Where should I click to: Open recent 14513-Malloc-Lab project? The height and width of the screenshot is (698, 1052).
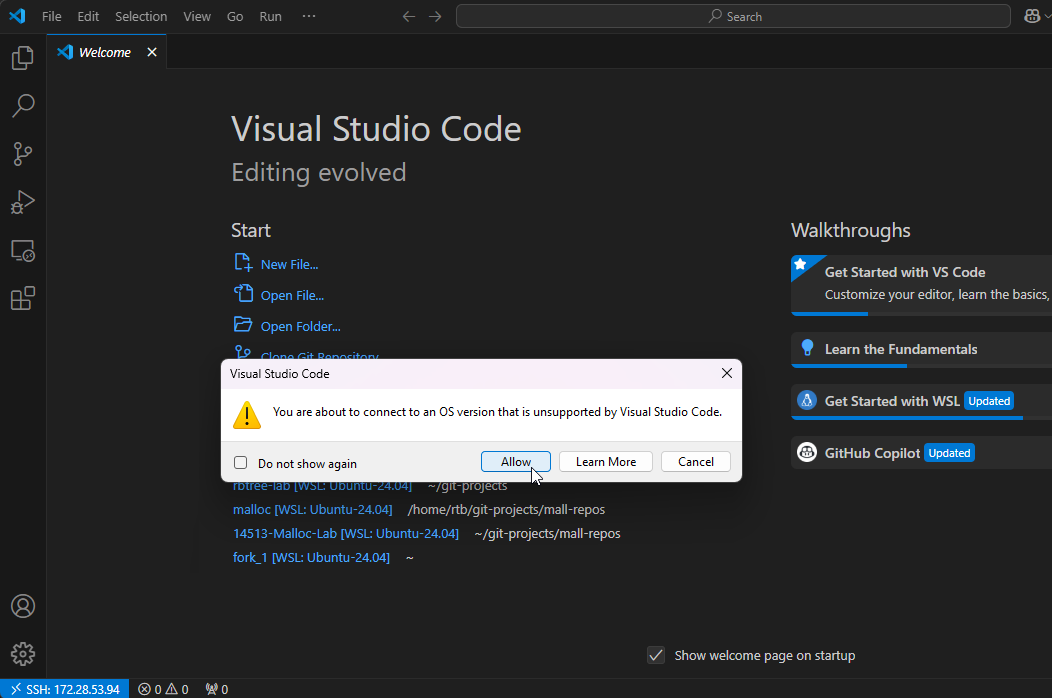point(346,534)
